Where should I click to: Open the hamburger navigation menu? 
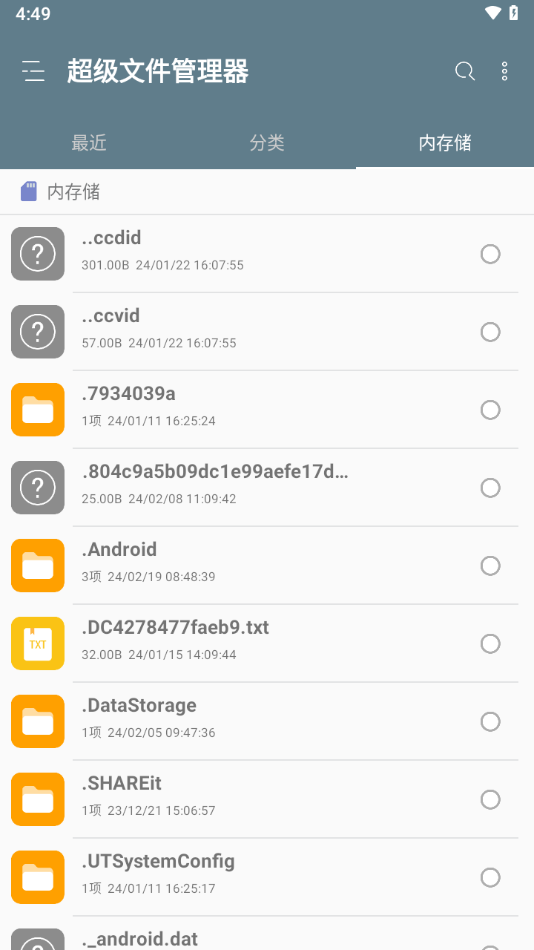pyautogui.click(x=33, y=71)
